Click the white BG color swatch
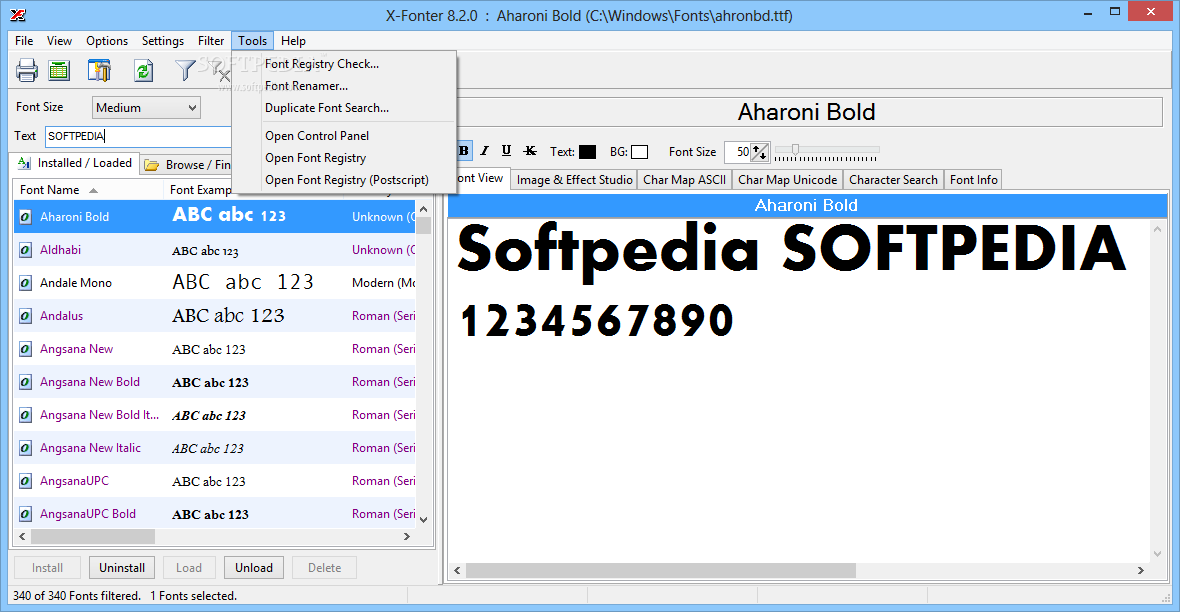The image size is (1180, 612). pos(639,152)
